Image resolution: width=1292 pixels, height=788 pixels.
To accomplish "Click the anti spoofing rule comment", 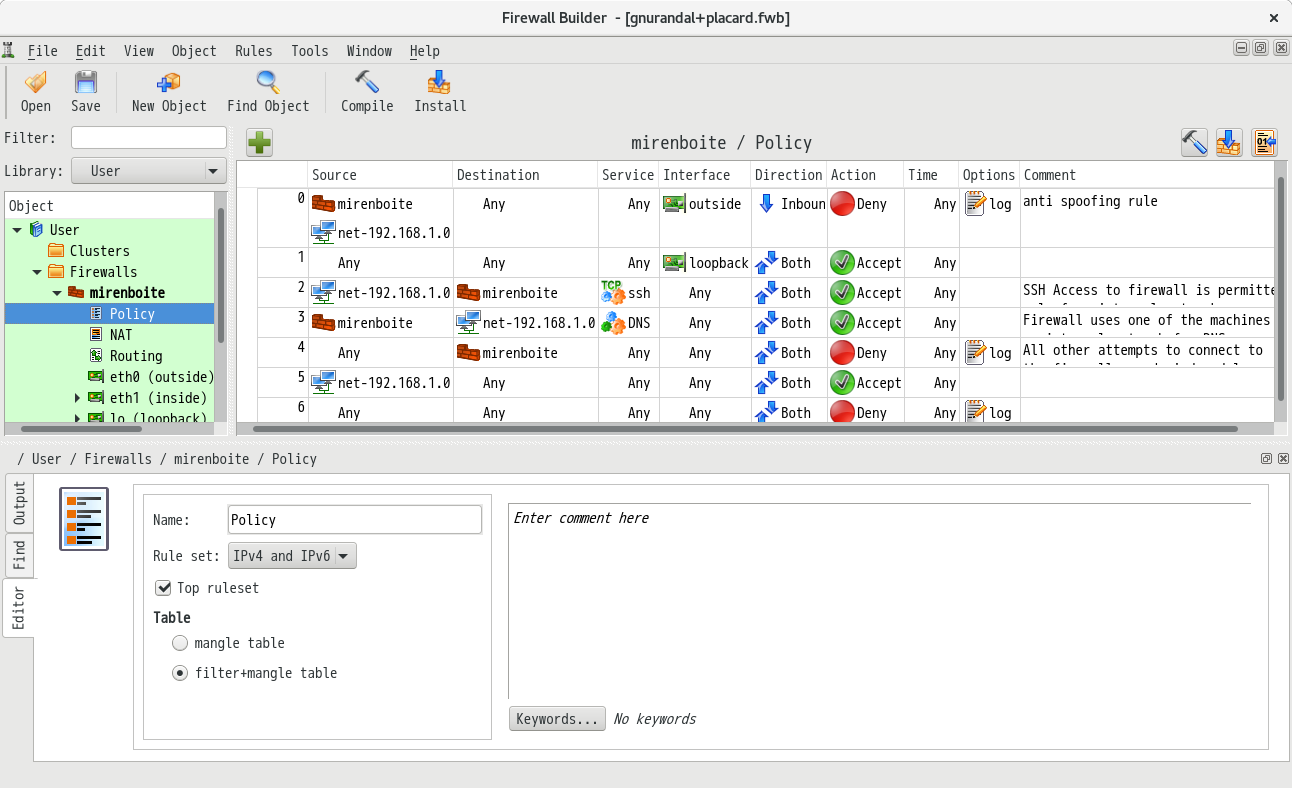I will (1091, 201).
